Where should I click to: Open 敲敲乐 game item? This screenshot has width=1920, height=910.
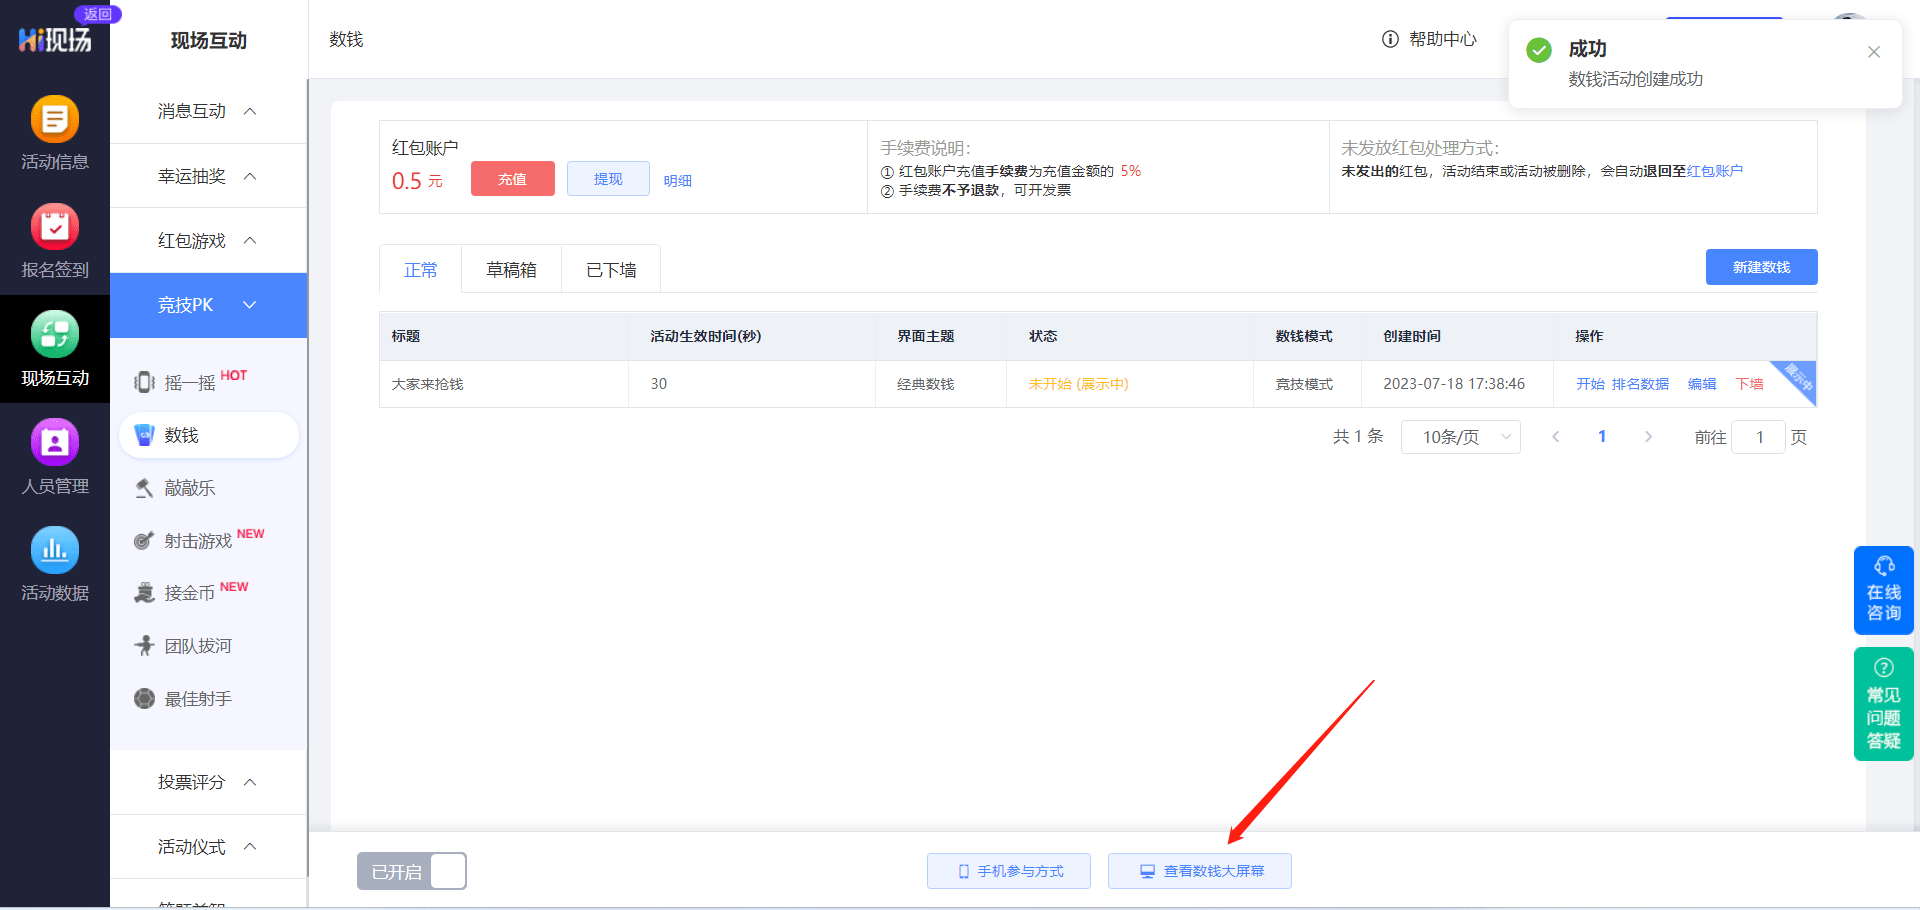[x=190, y=488]
